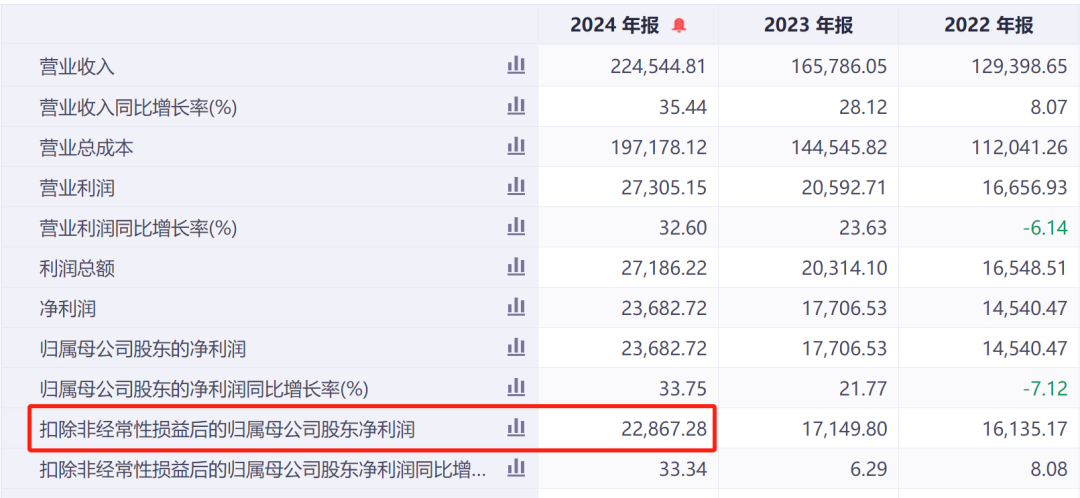Click the 归属母公司股东的净利润同比增长率(%) label
The width and height of the screenshot is (1080, 498).
coord(204,390)
